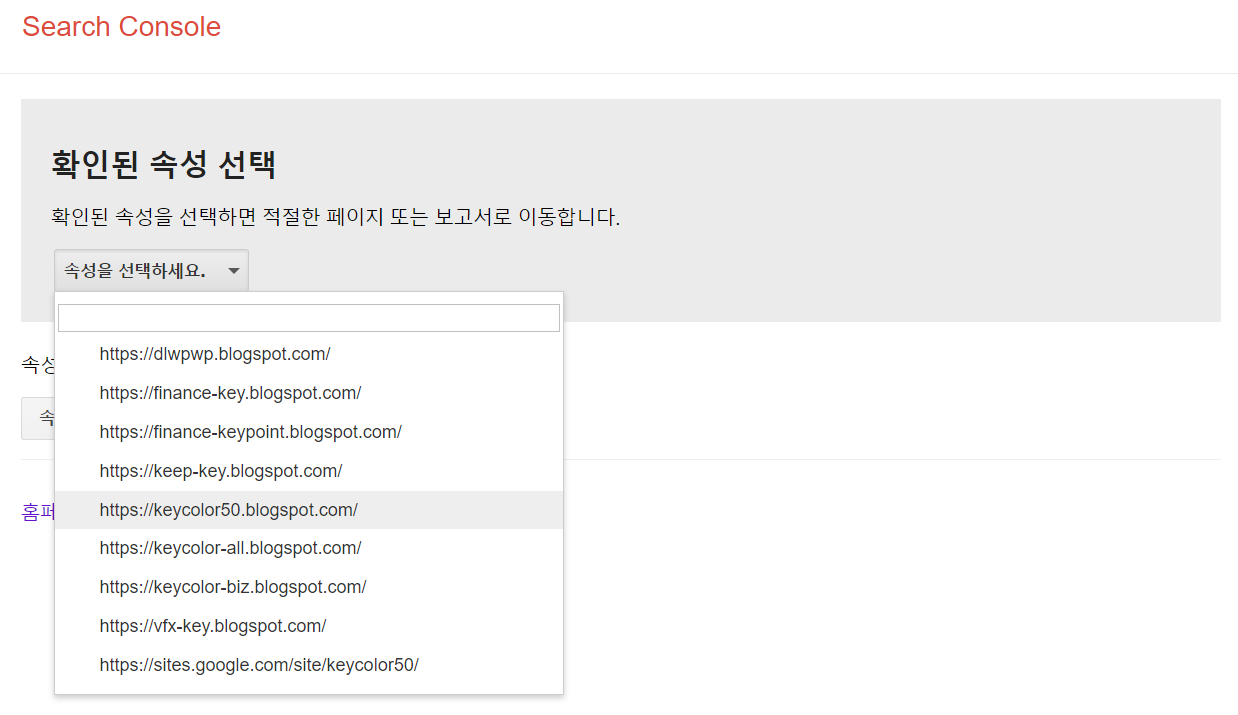This screenshot has width=1238, height=715.
Task: Select https://keycolor-all.blogspot.com/ property
Action: click(309, 548)
